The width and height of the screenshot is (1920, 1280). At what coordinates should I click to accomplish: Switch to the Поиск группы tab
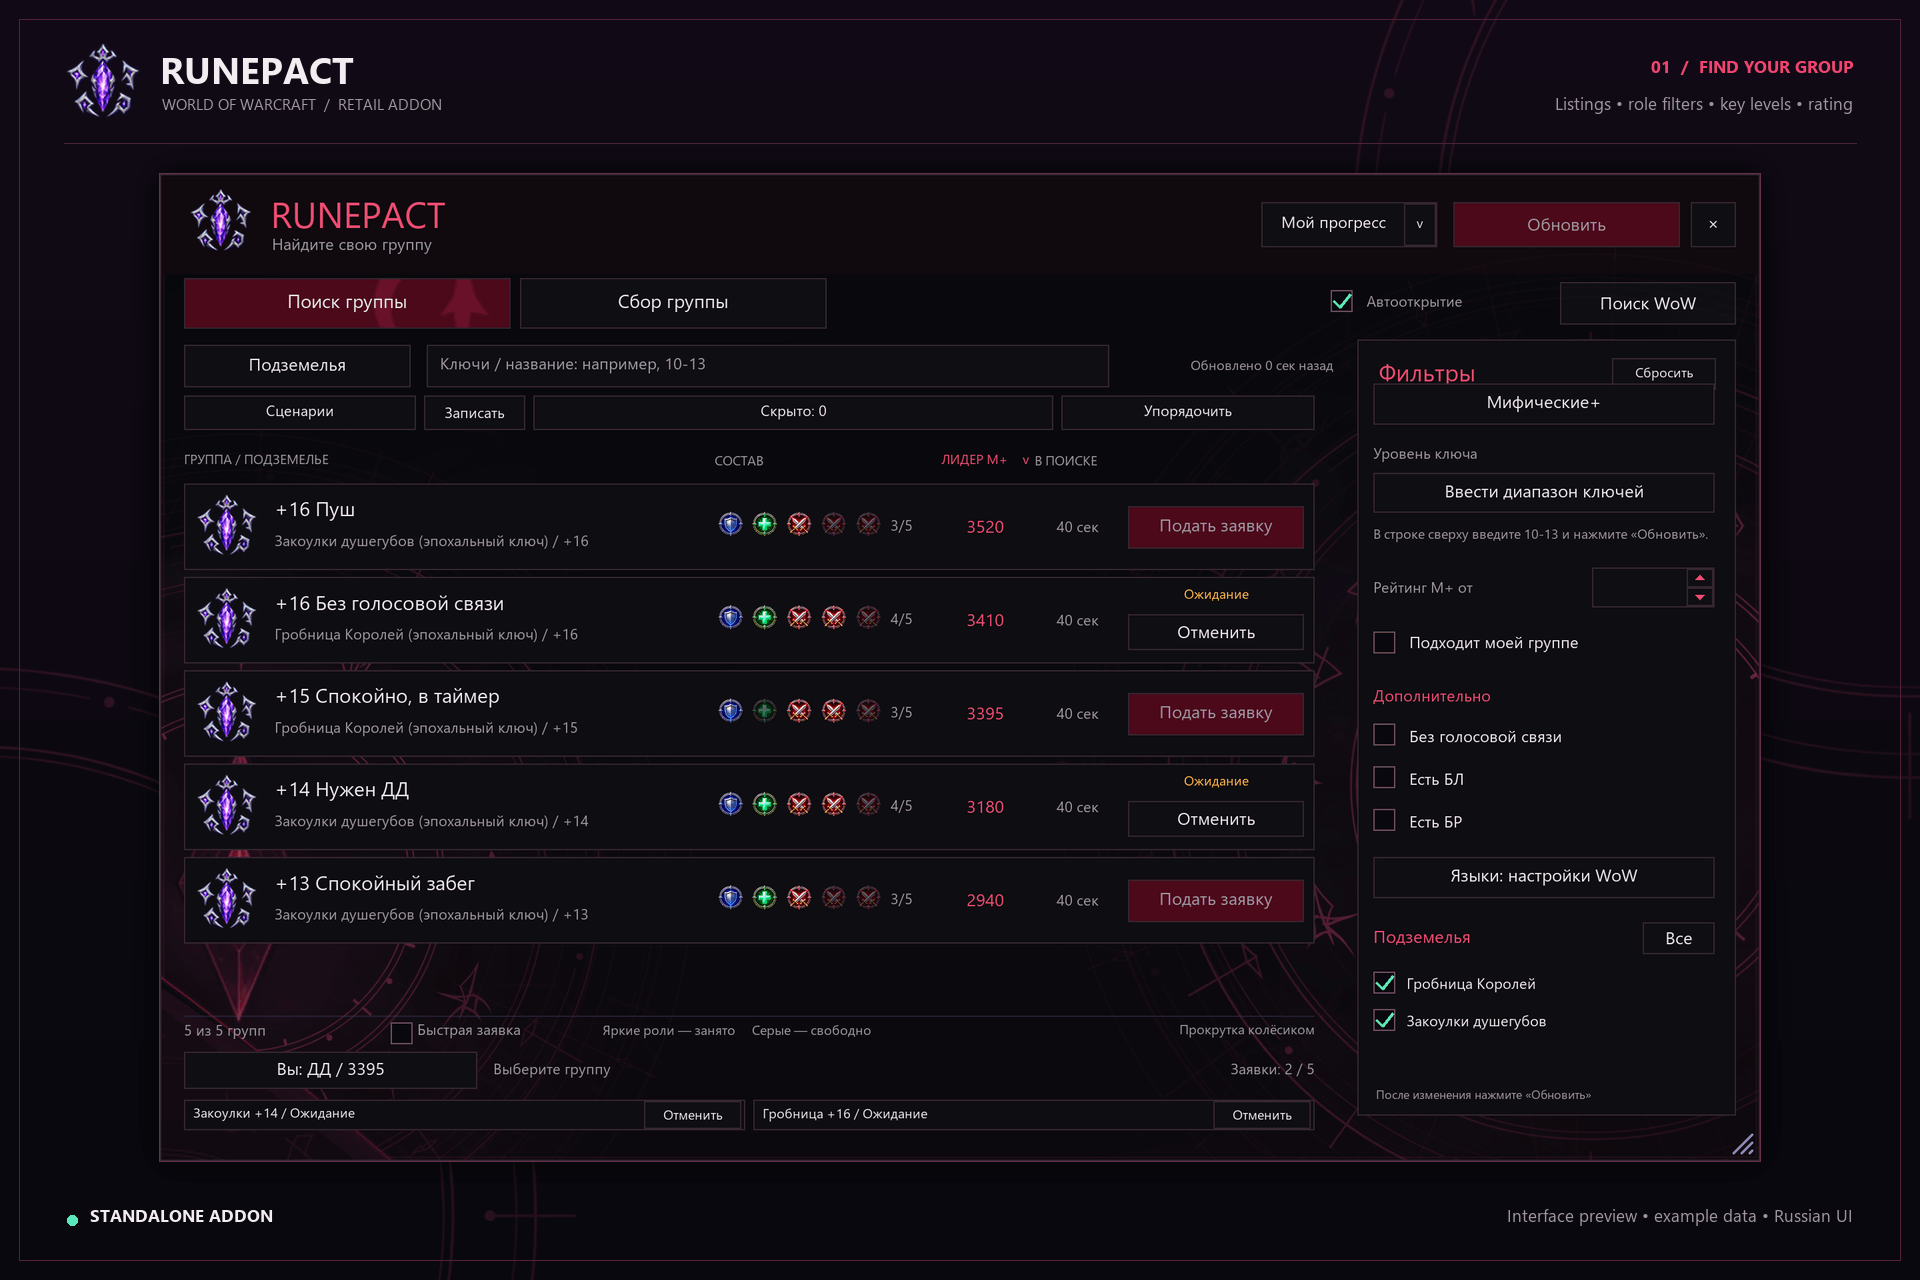pos(347,303)
